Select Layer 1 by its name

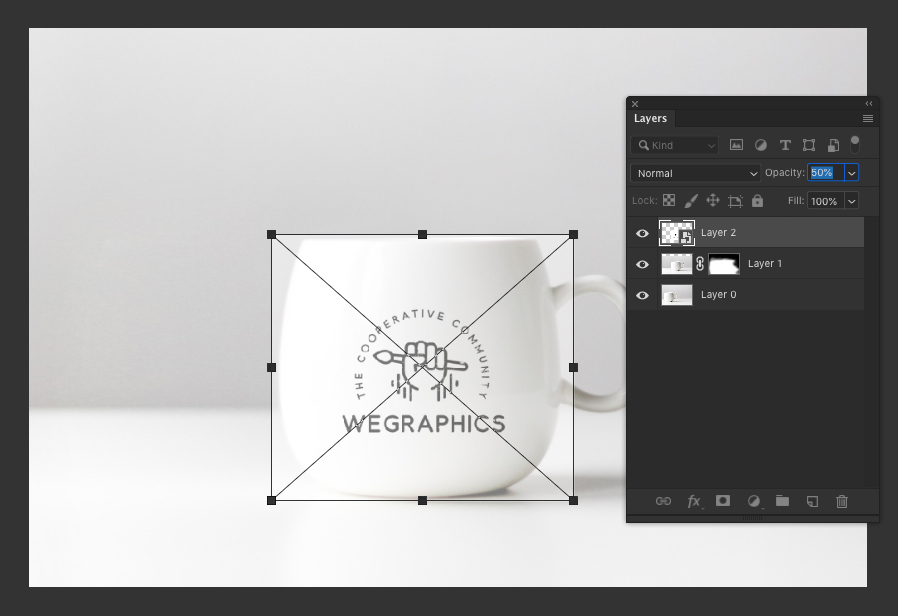[765, 263]
